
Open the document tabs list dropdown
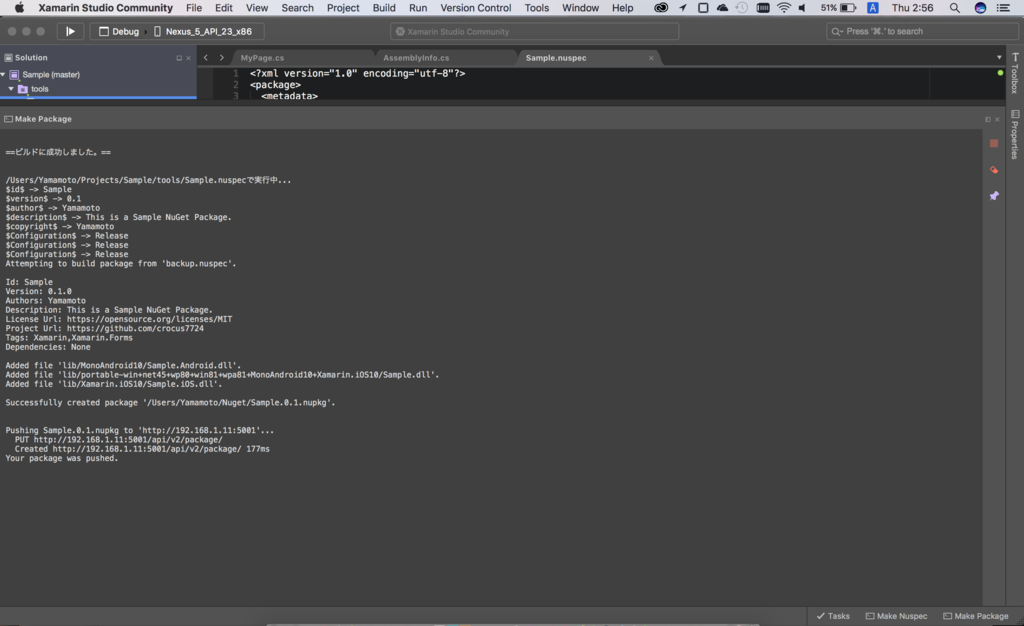(x=999, y=57)
